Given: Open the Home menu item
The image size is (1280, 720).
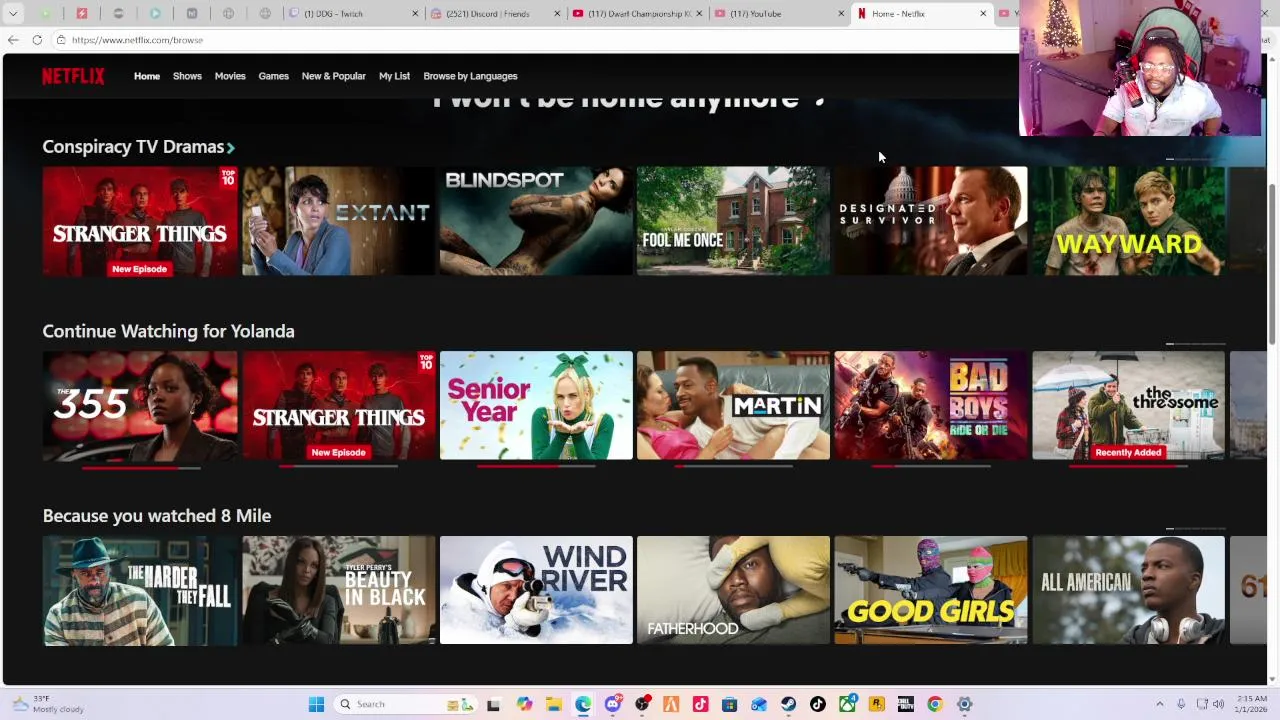Looking at the screenshot, I should coord(147,76).
